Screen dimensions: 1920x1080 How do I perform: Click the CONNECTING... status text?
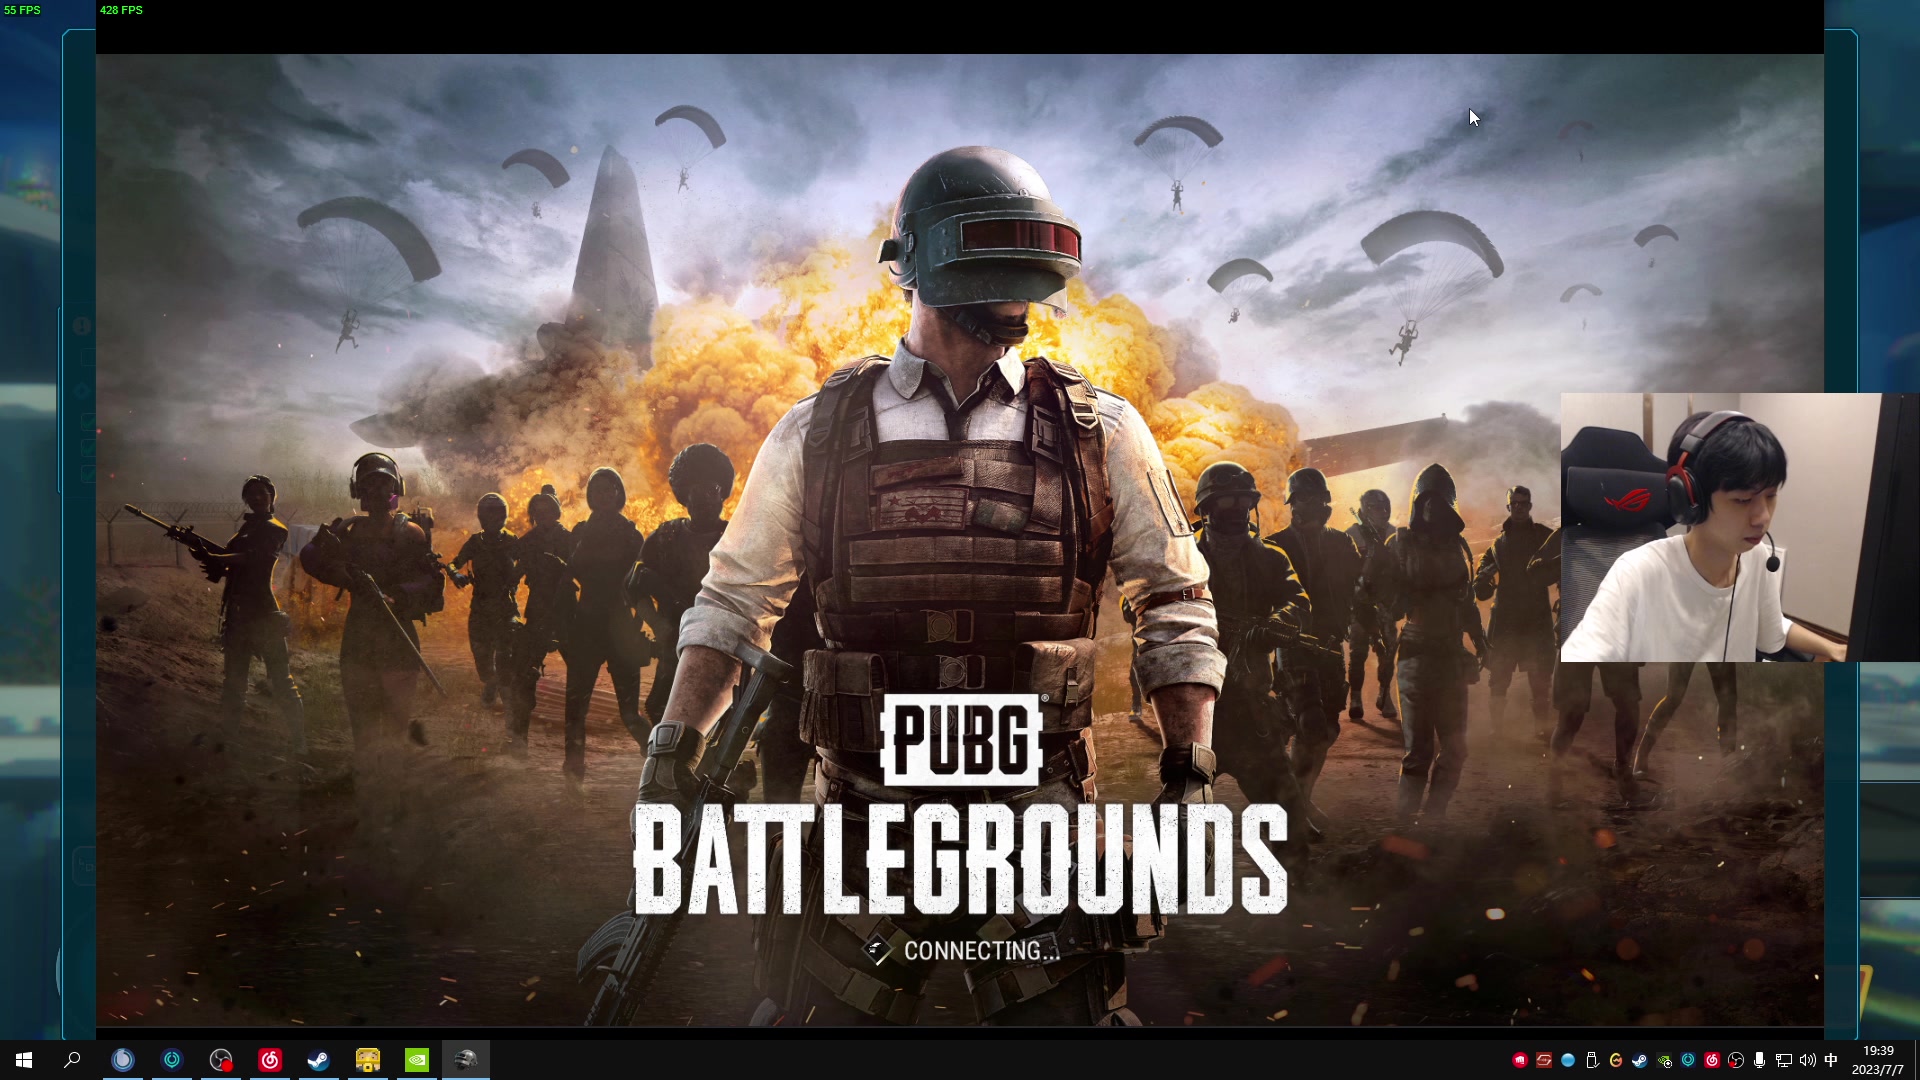(981, 951)
